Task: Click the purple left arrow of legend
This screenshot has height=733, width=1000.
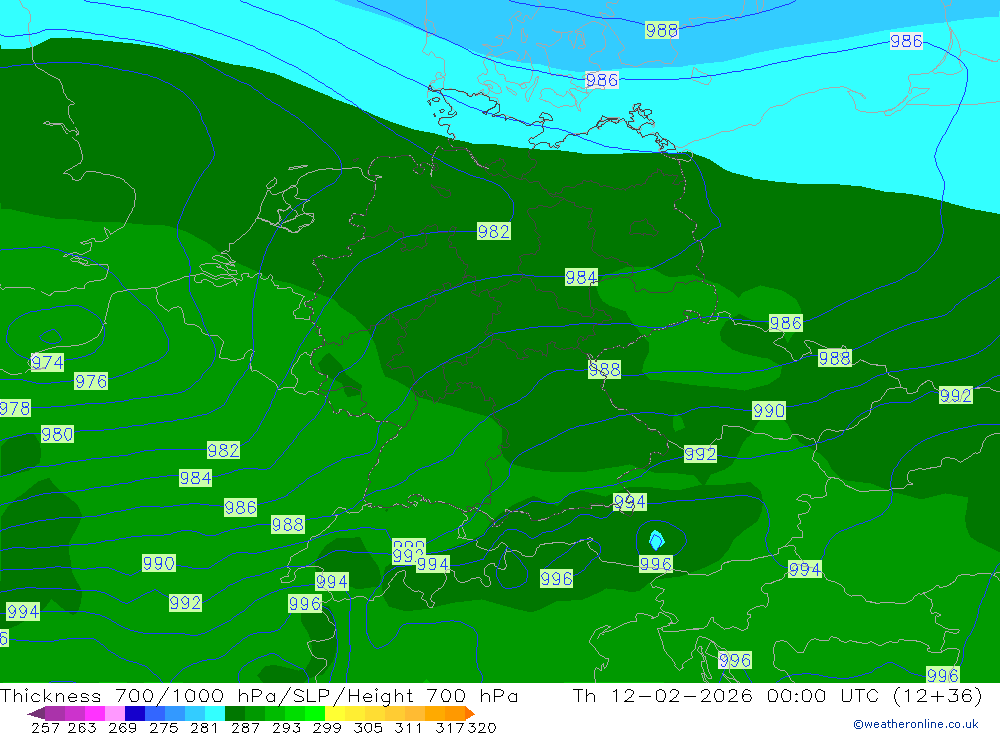Action: [x=36, y=713]
